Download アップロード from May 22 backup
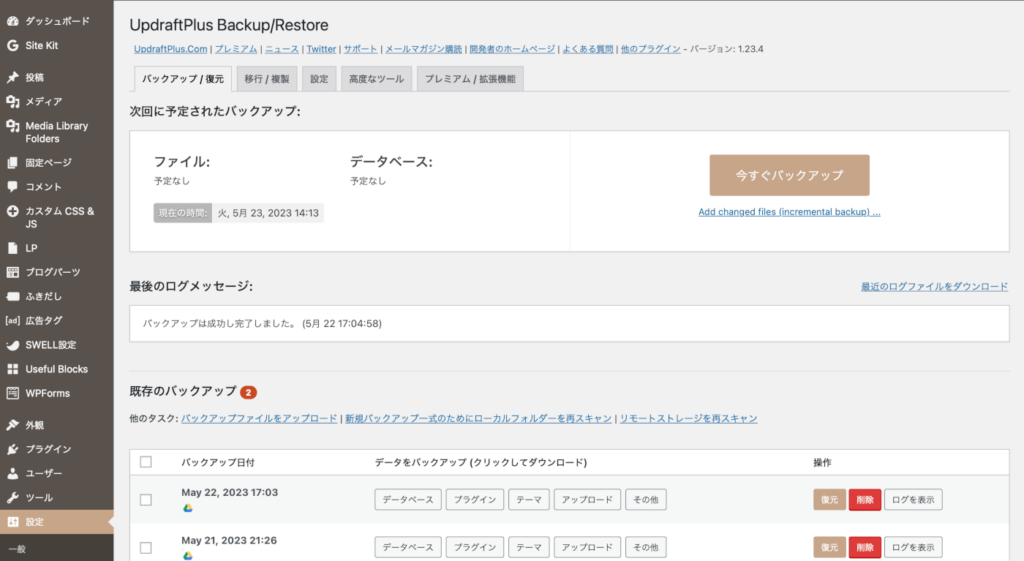The image size is (1024, 561). pyautogui.click(x=587, y=500)
